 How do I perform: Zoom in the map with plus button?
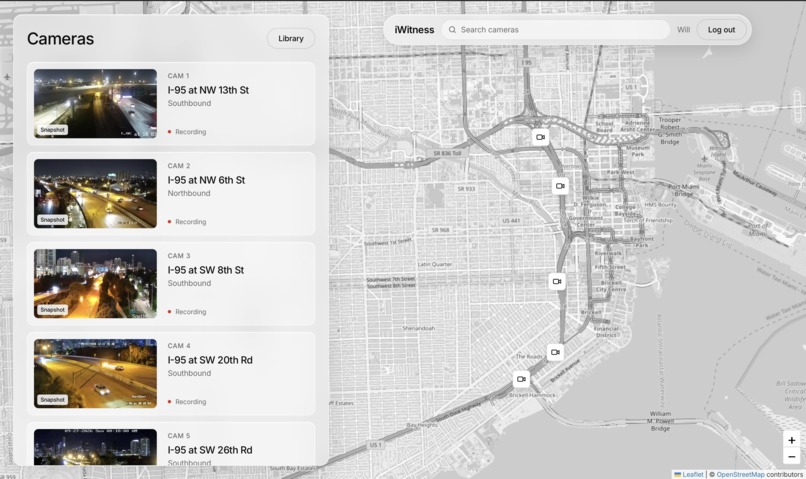click(792, 440)
